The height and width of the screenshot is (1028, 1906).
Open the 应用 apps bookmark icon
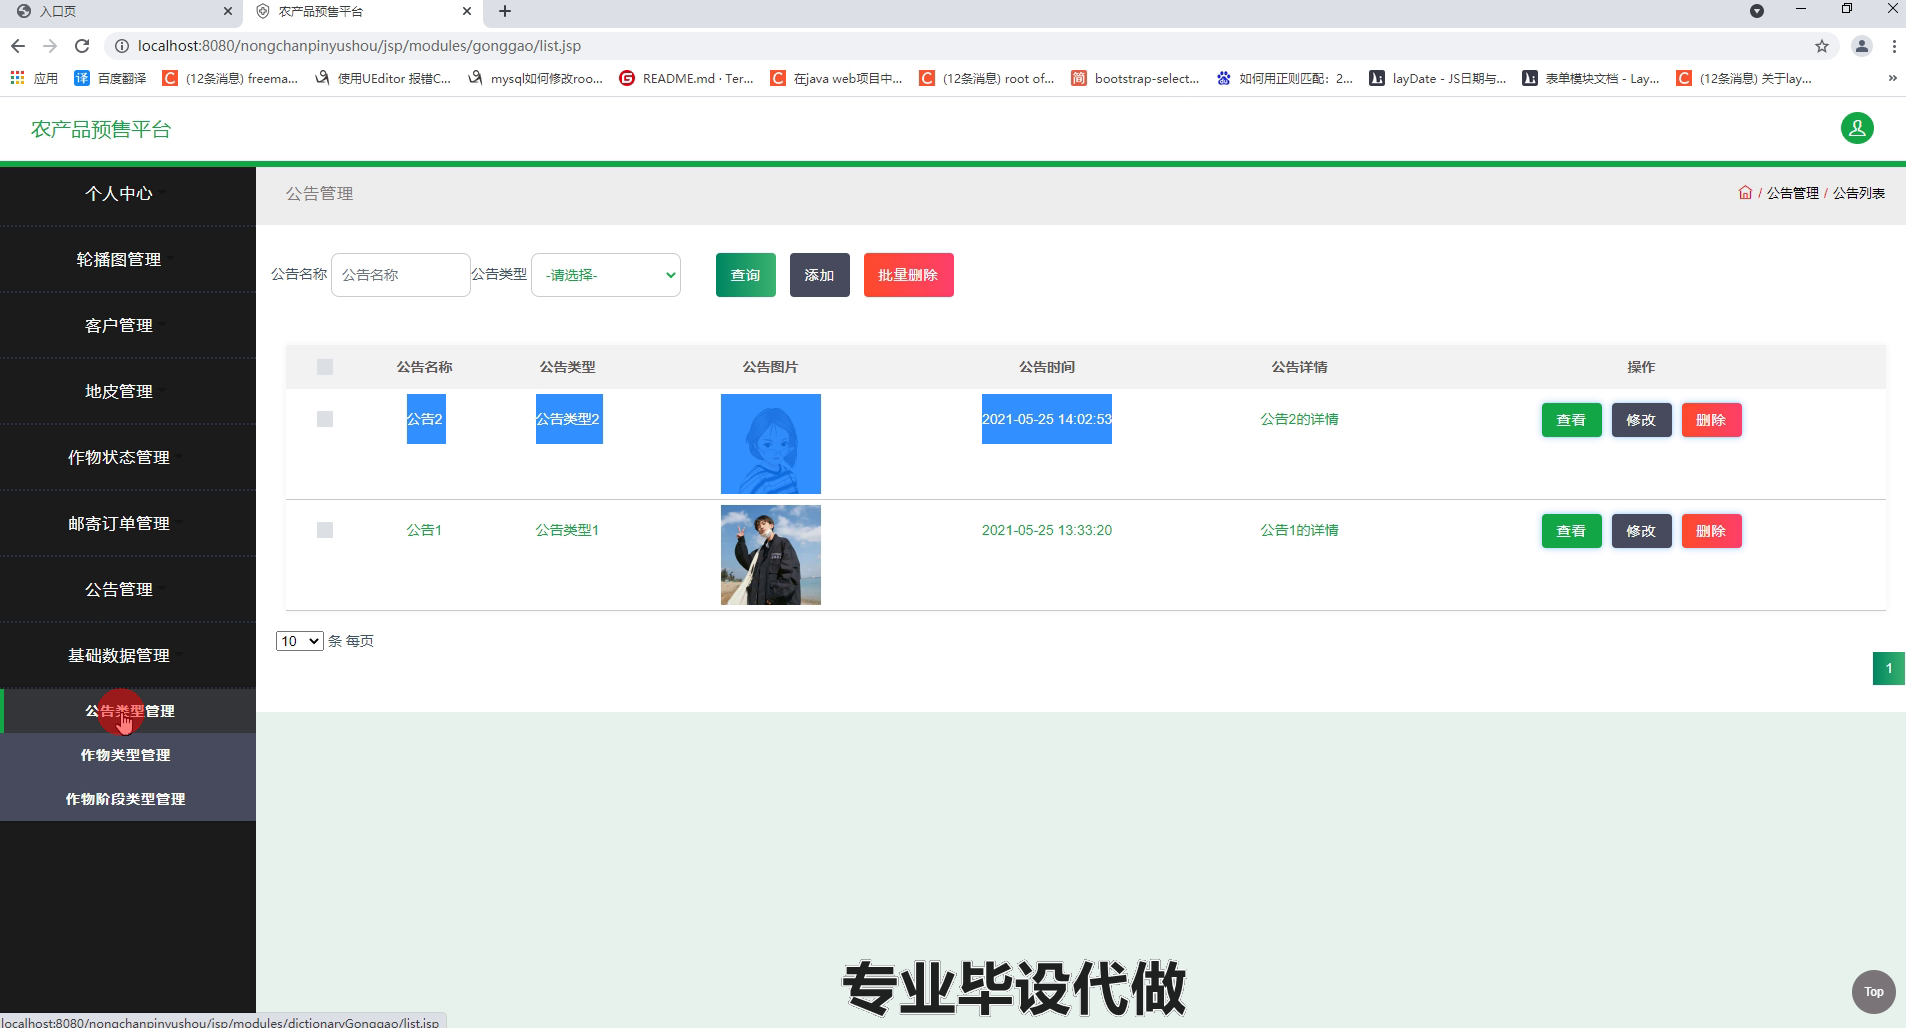33,78
